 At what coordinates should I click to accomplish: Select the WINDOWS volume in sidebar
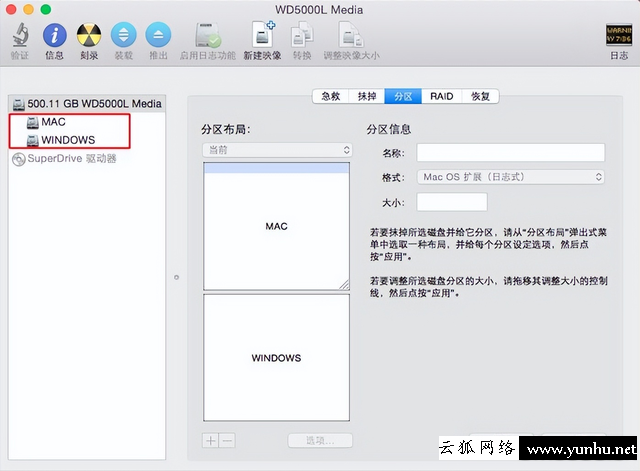click(x=61, y=140)
